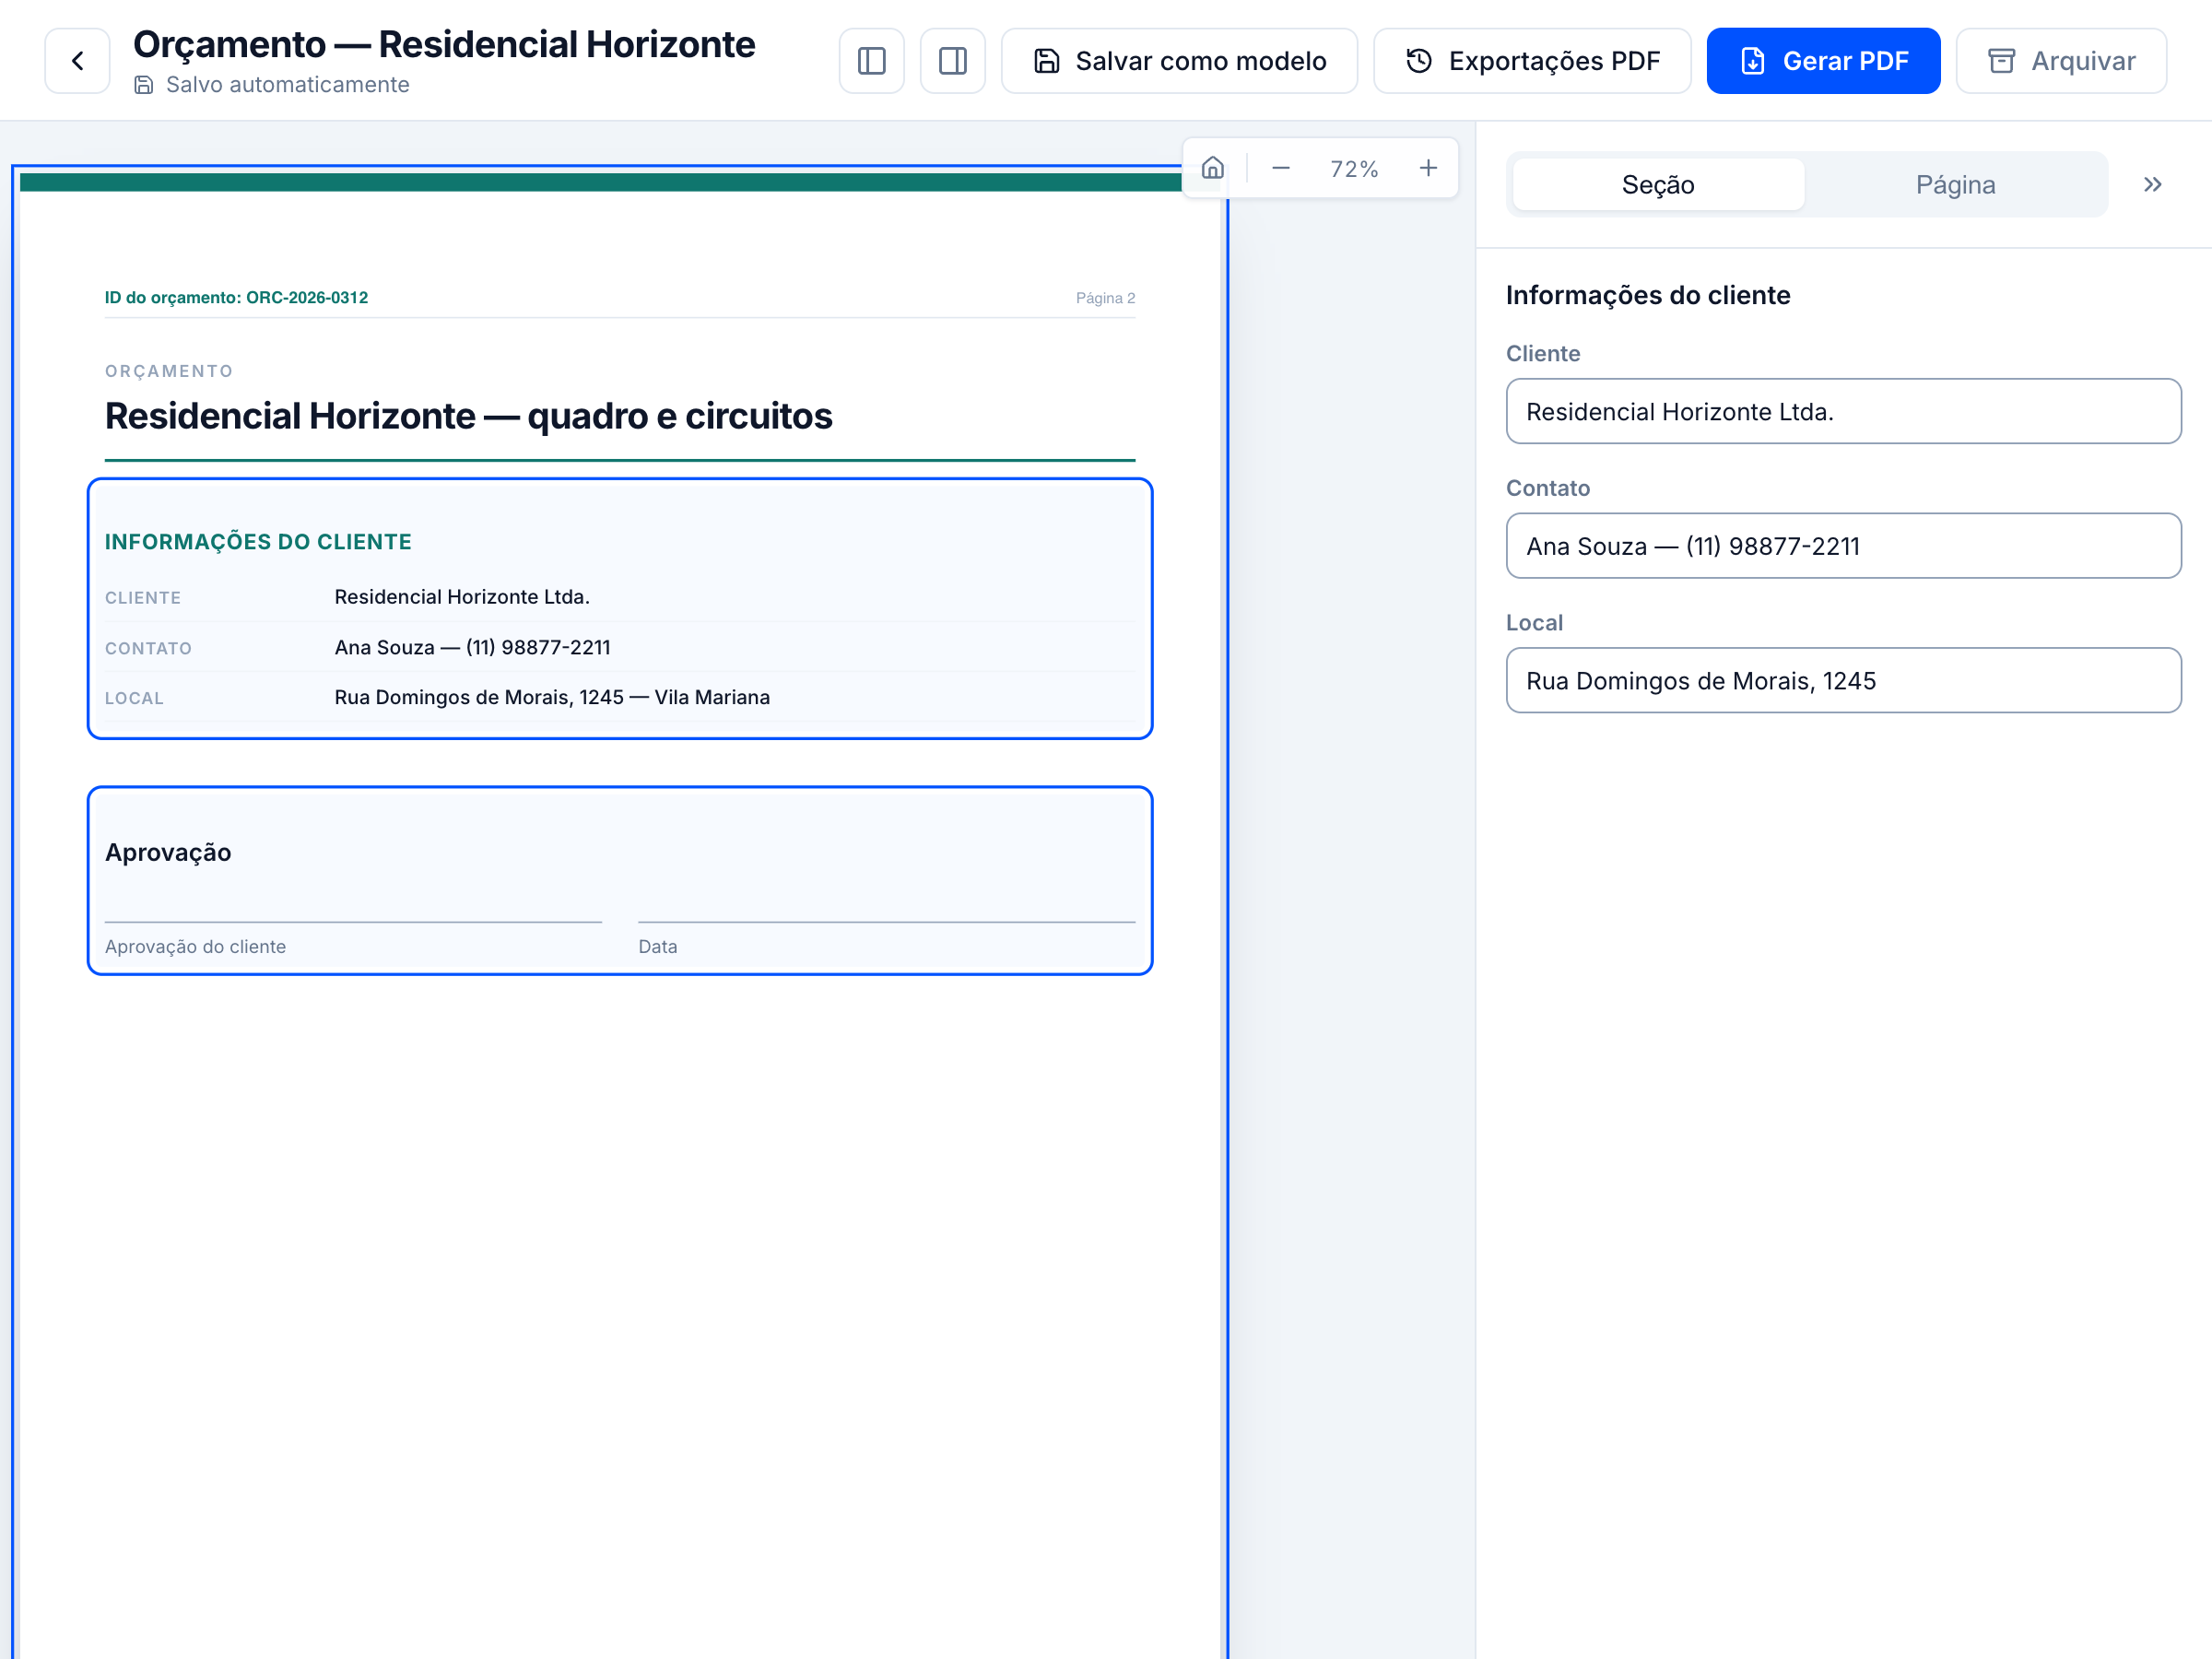2212x1659 pixels.
Task: Archive the quote with Arquivar
Action: click(x=2061, y=61)
